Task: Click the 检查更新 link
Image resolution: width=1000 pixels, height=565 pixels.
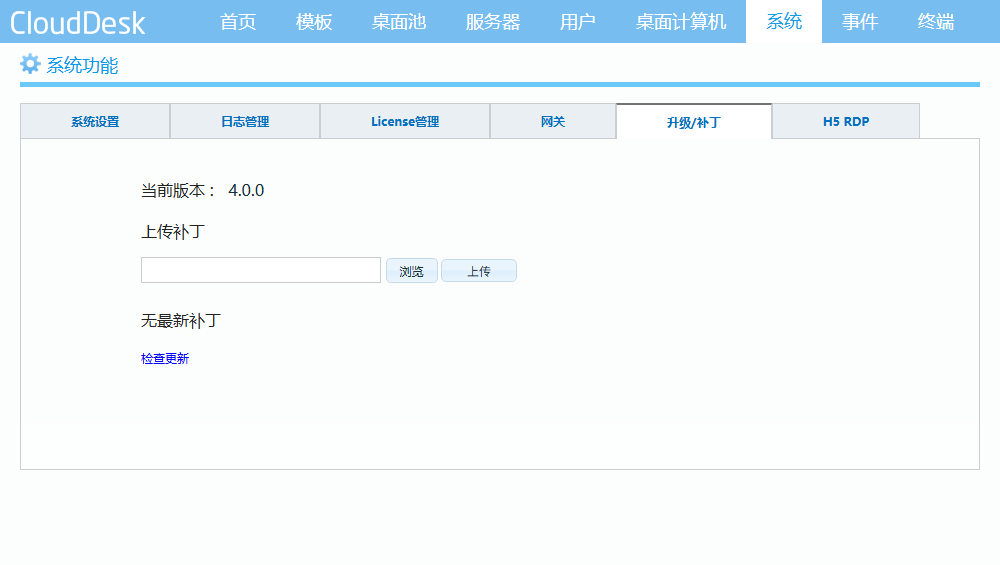Action: pyautogui.click(x=165, y=358)
